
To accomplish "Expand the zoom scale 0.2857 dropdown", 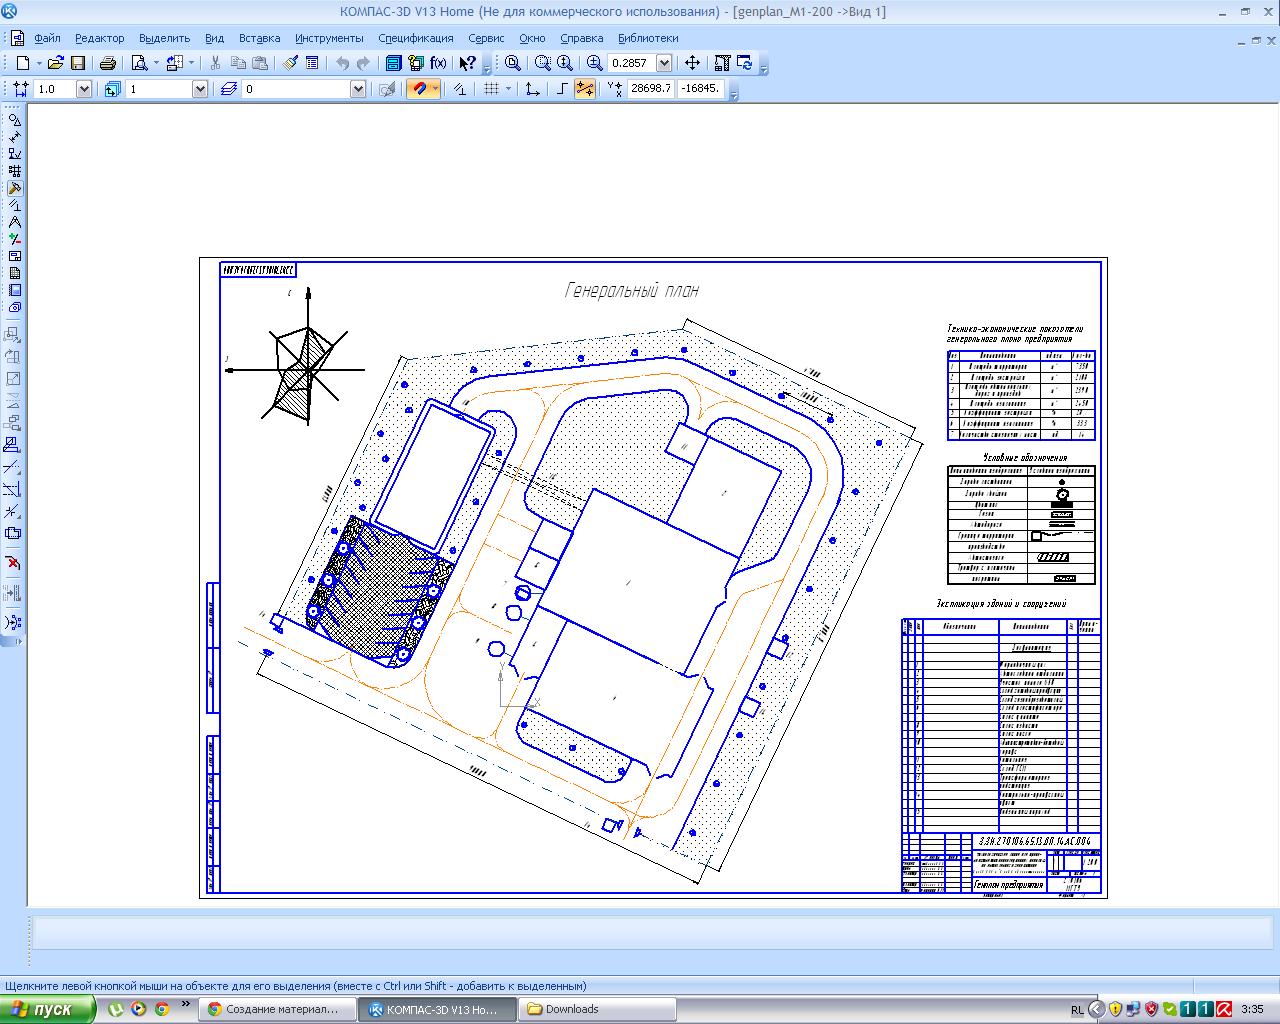I will coord(663,63).
